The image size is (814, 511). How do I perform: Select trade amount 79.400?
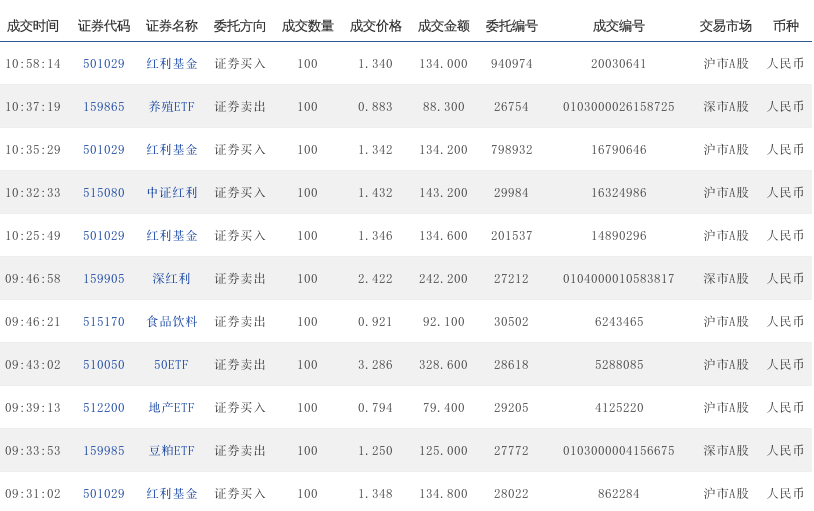click(443, 408)
